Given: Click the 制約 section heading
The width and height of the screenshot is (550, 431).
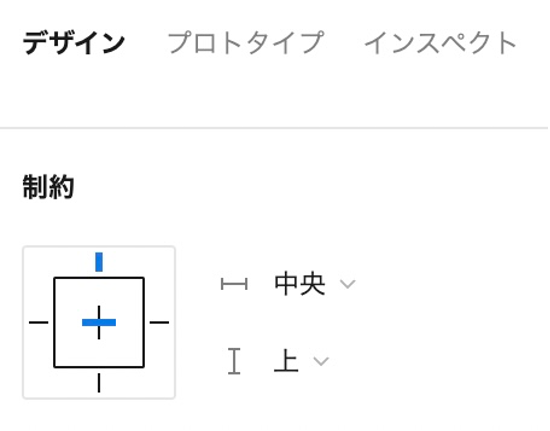Looking at the screenshot, I should point(48,187).
